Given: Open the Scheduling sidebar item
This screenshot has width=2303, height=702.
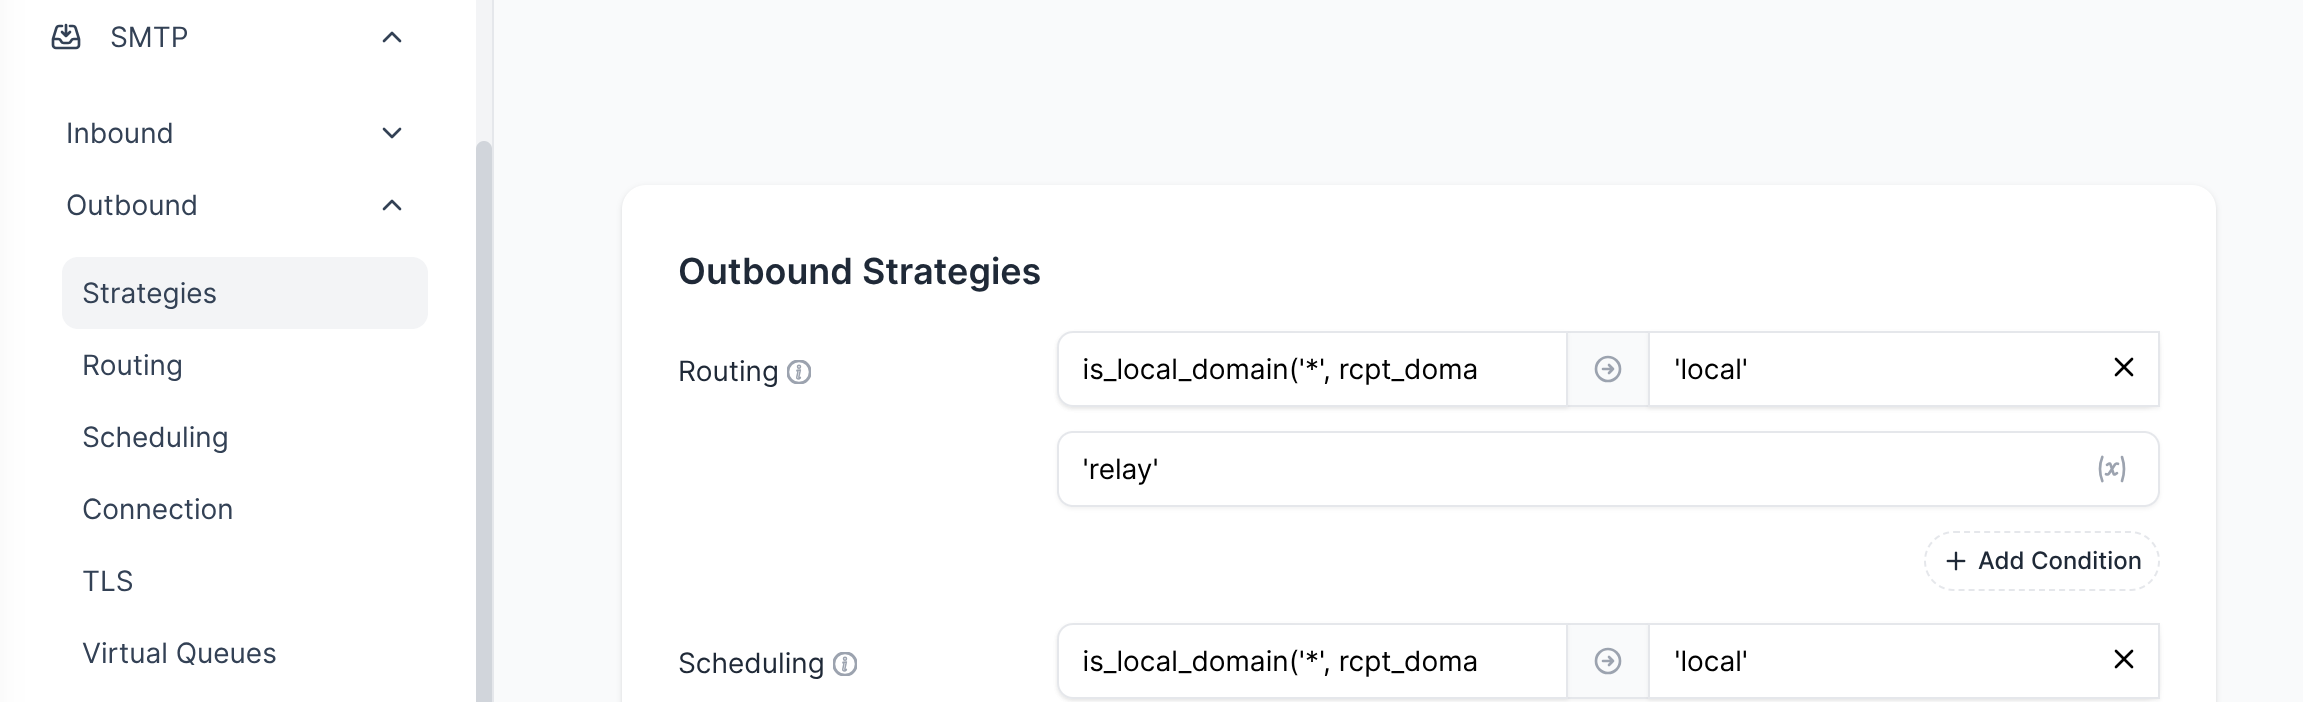Looking at the screenshot, I should click(x=155, y=437).
